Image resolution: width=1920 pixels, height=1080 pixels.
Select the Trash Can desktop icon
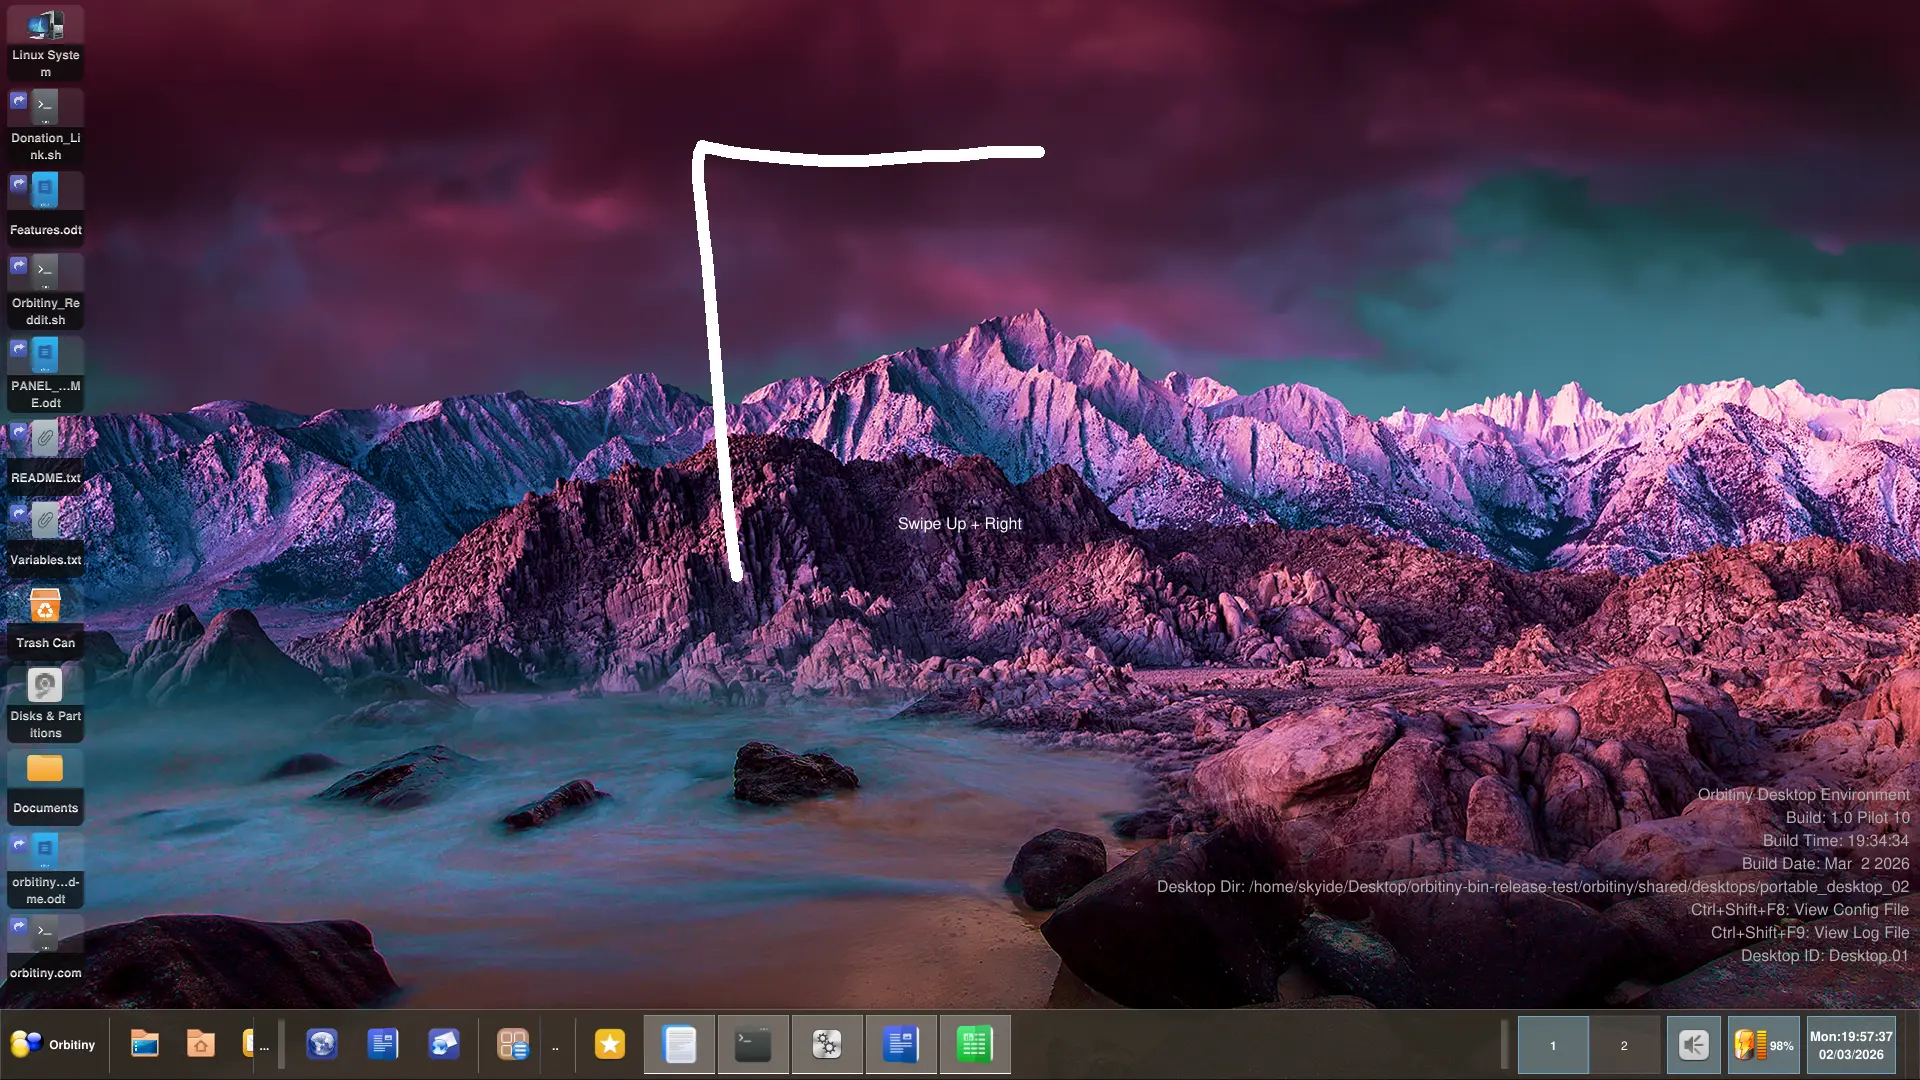tap(45, 620)
